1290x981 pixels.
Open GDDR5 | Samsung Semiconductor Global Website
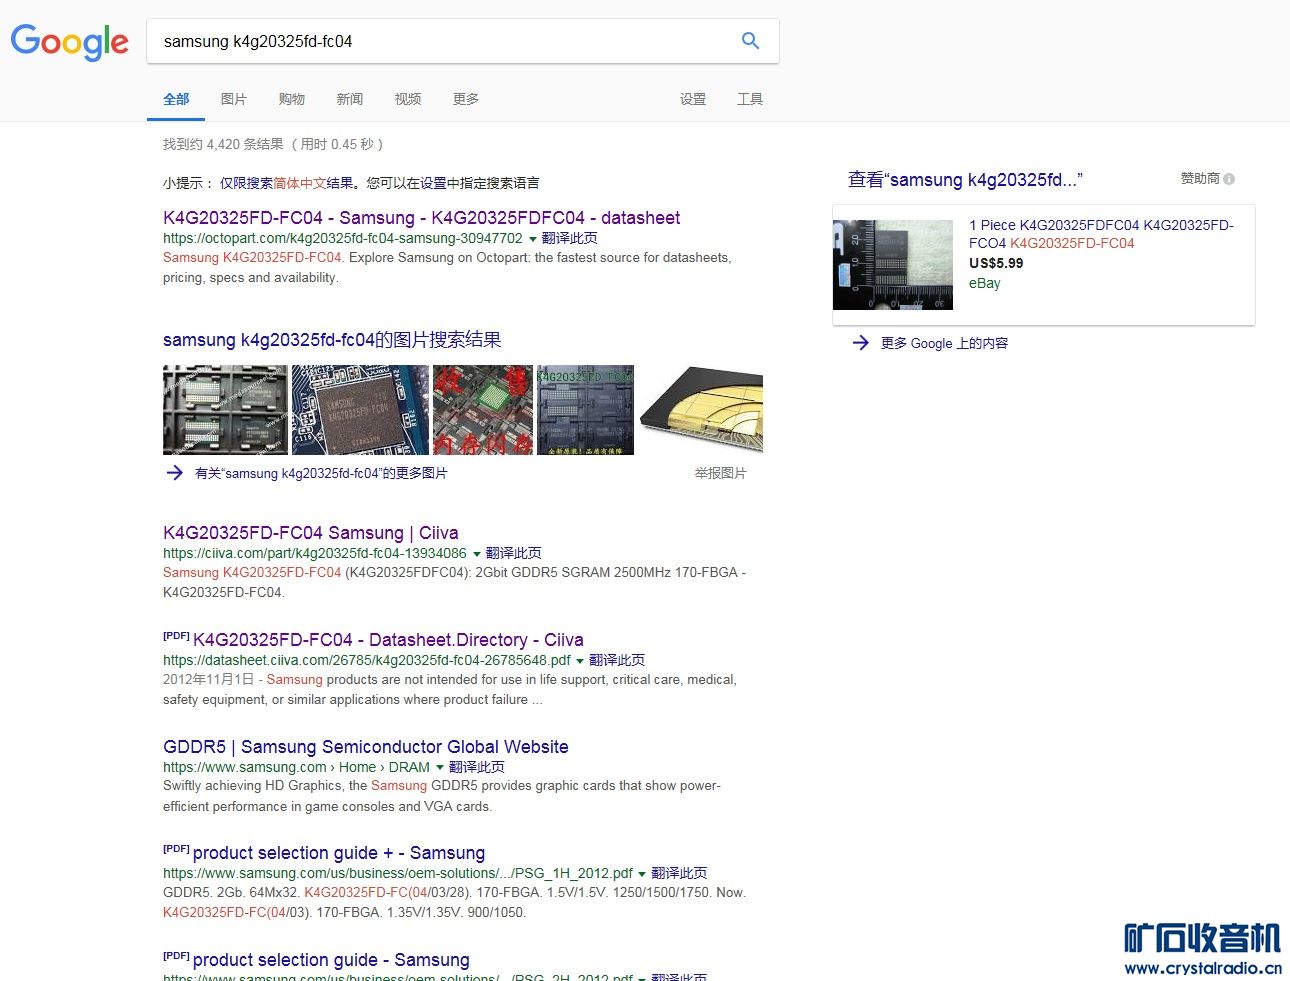[366, 747]
